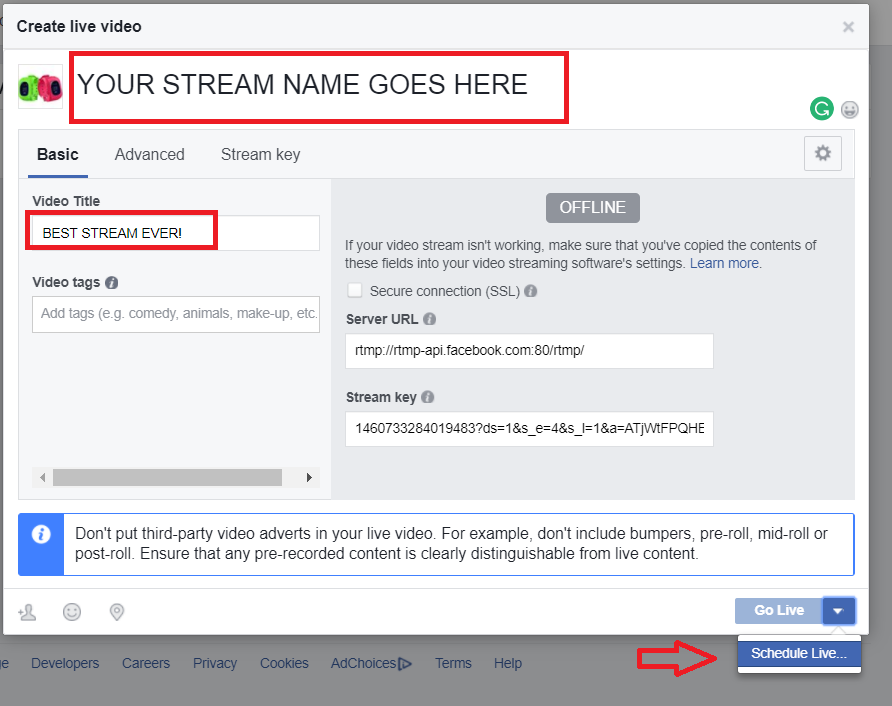Click the "Stream key" field label text
The height and width of the screenshot is (706, 892).
pos(381,397)
